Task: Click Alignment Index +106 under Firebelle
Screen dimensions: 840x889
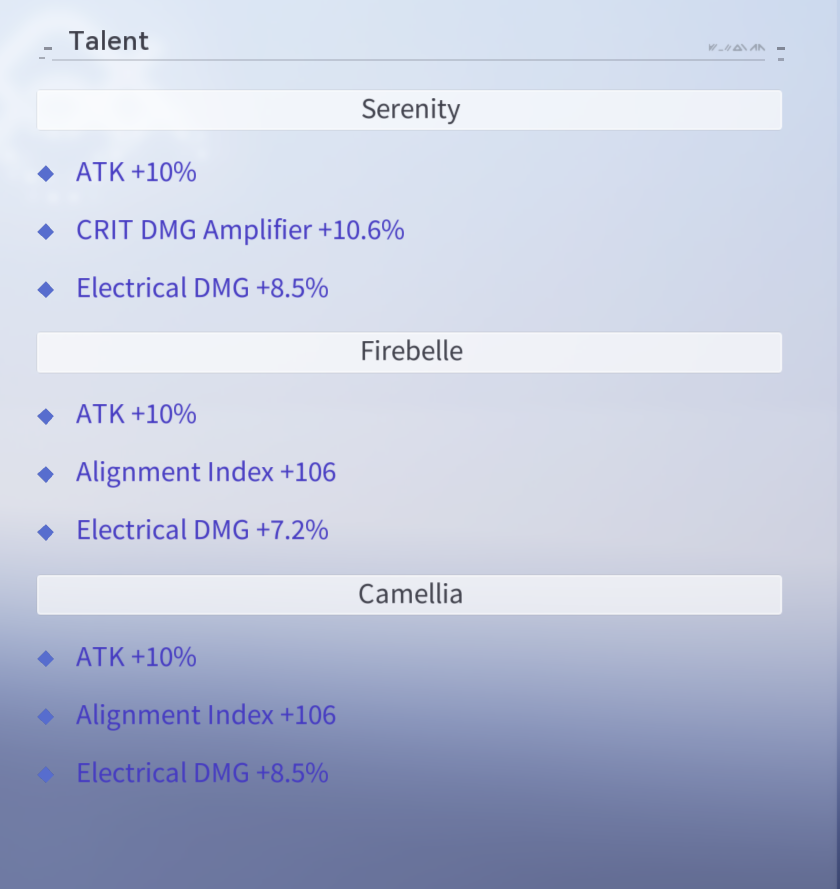Action: 206,472
